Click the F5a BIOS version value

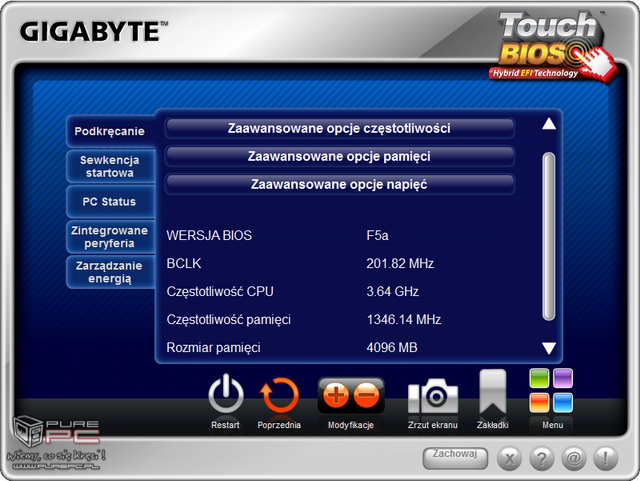(x=378, y=236)
